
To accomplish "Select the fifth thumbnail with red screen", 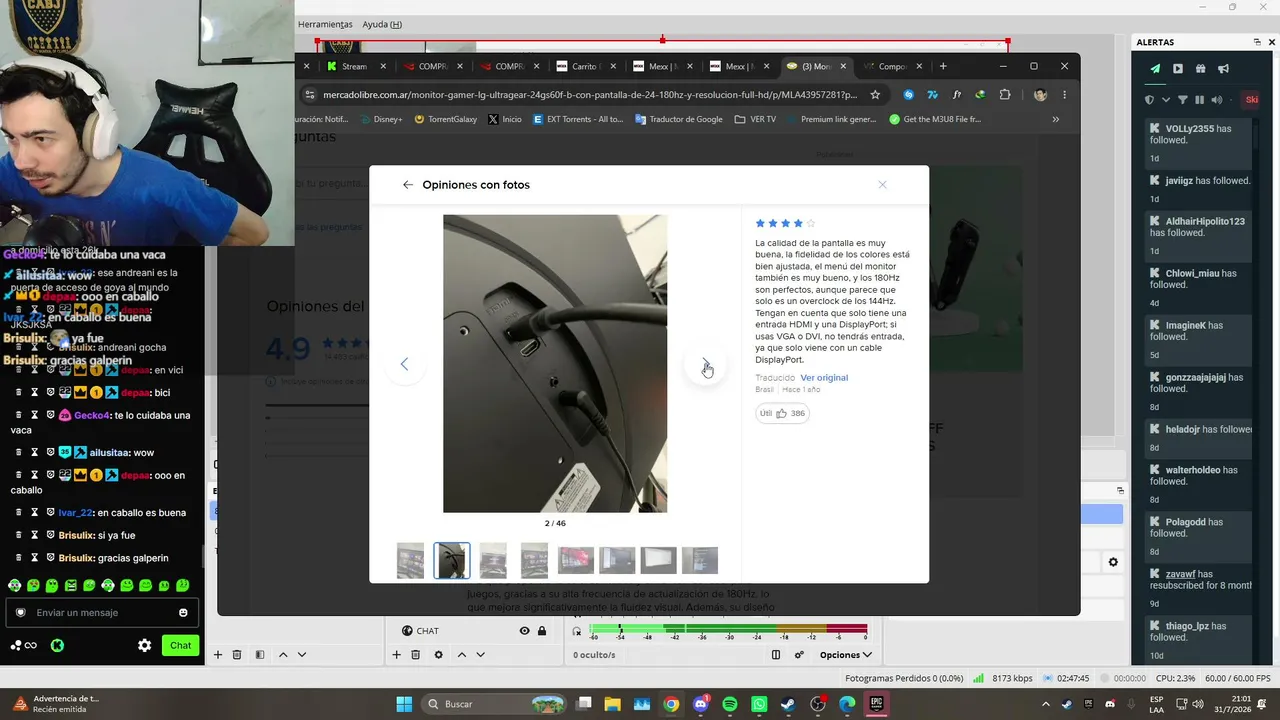I will pyautogui.click(x=576, y=561).
